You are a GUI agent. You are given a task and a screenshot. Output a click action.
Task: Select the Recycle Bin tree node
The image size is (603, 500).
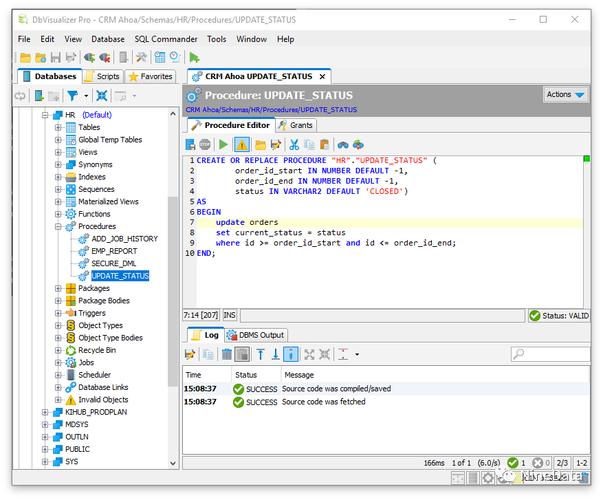(x=97, y=350)
